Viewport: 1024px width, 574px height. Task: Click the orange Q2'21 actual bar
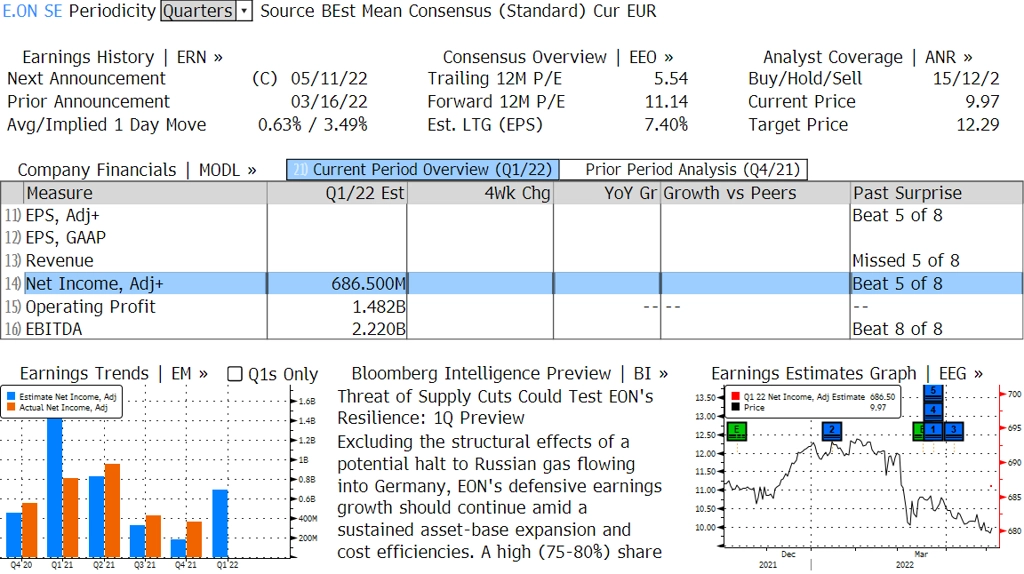point(112,511)
